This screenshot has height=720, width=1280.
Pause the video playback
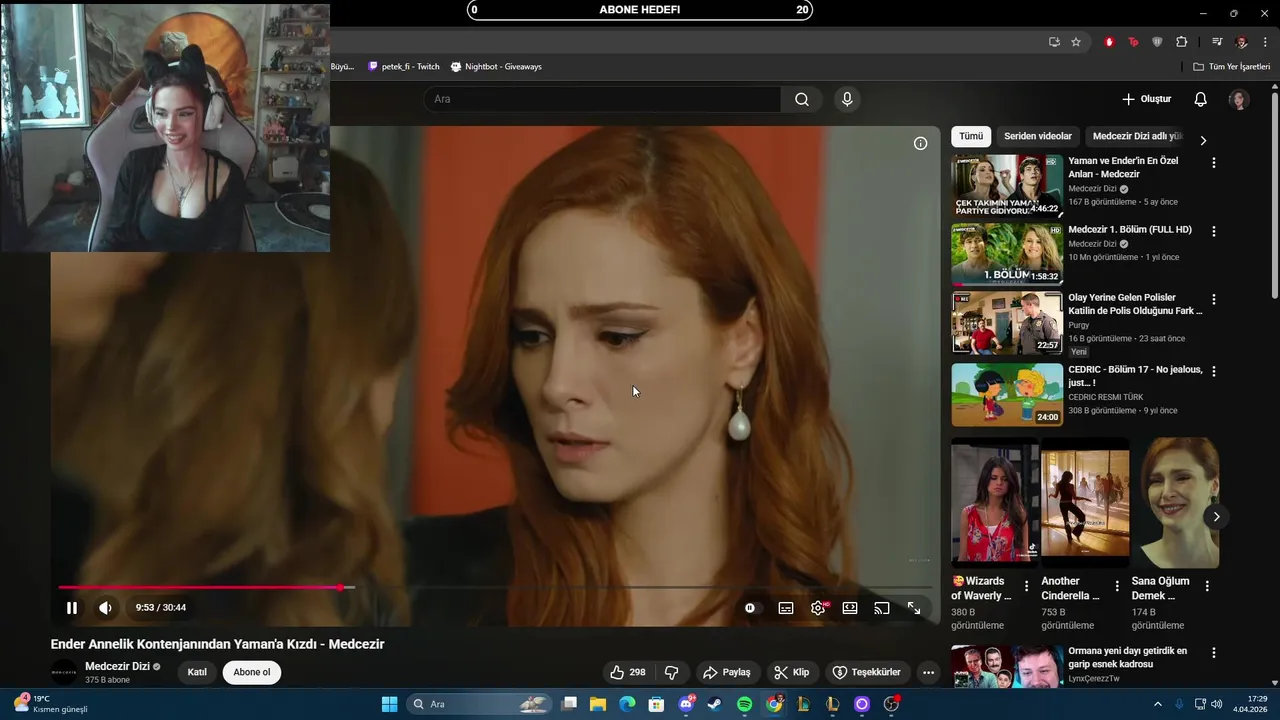(72, 608)
